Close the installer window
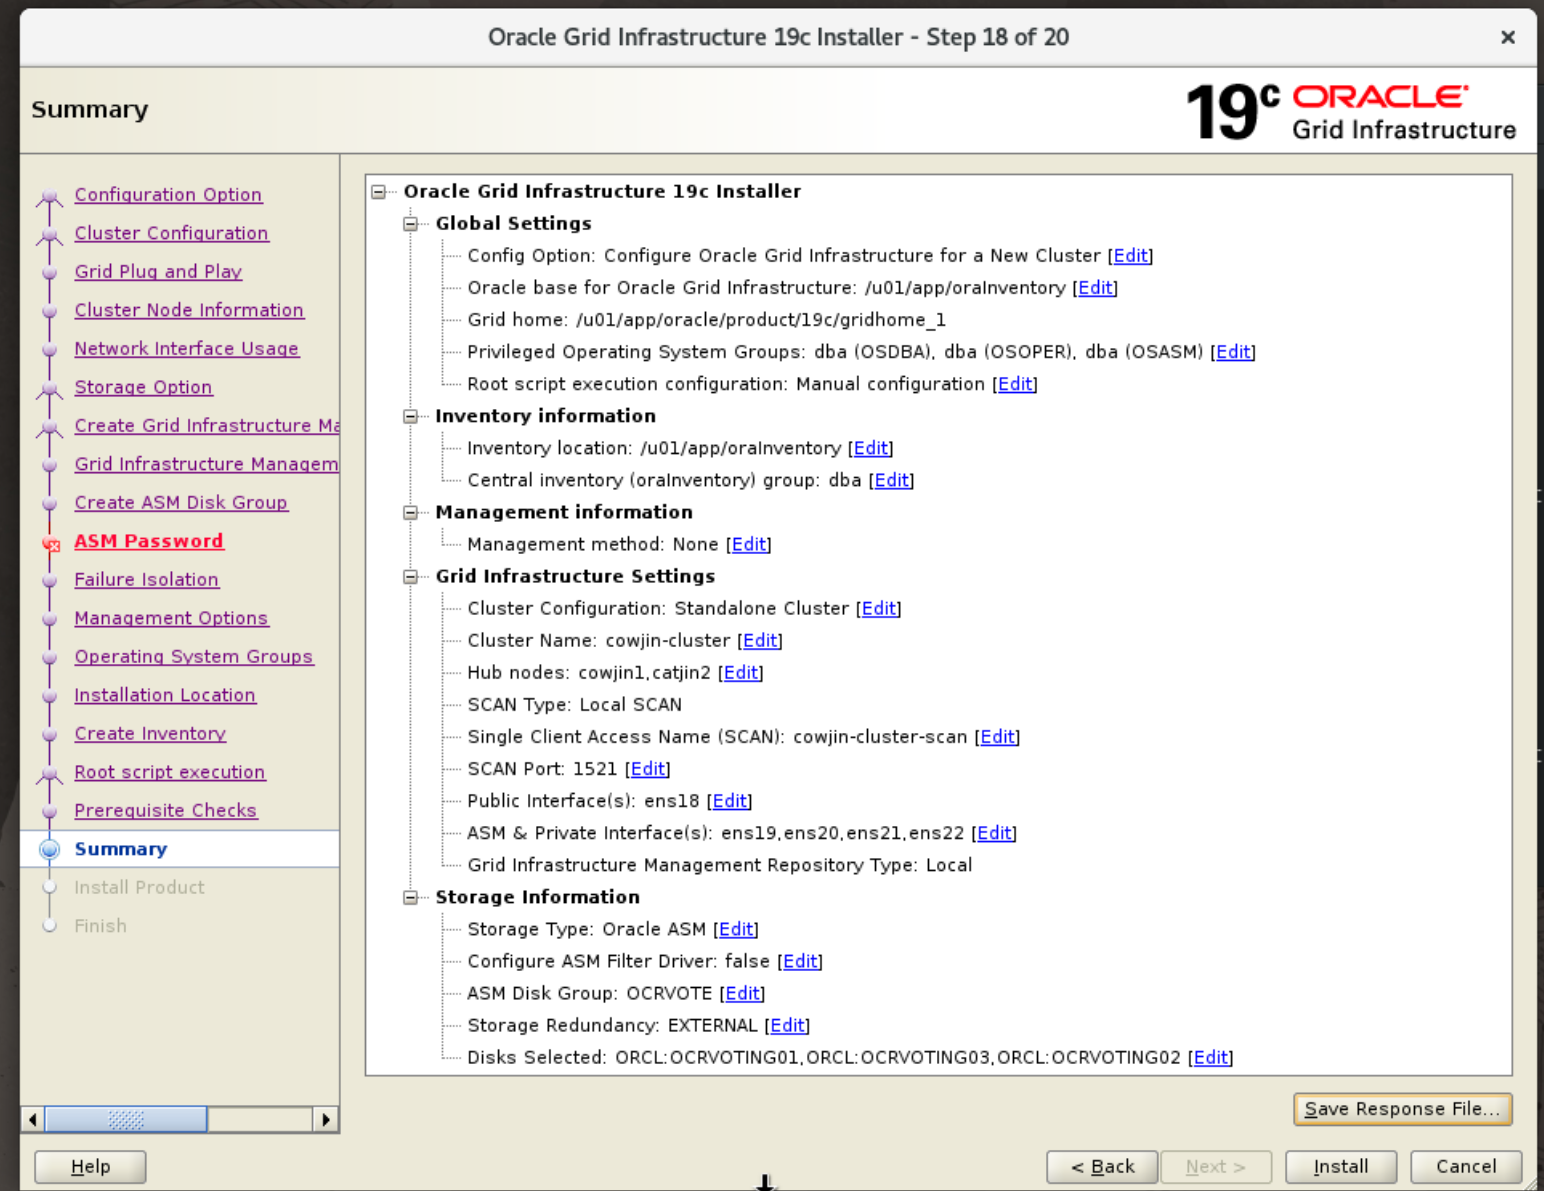The width and height of the screenshot is (1544, 1191). click(x=1508, y=37)
